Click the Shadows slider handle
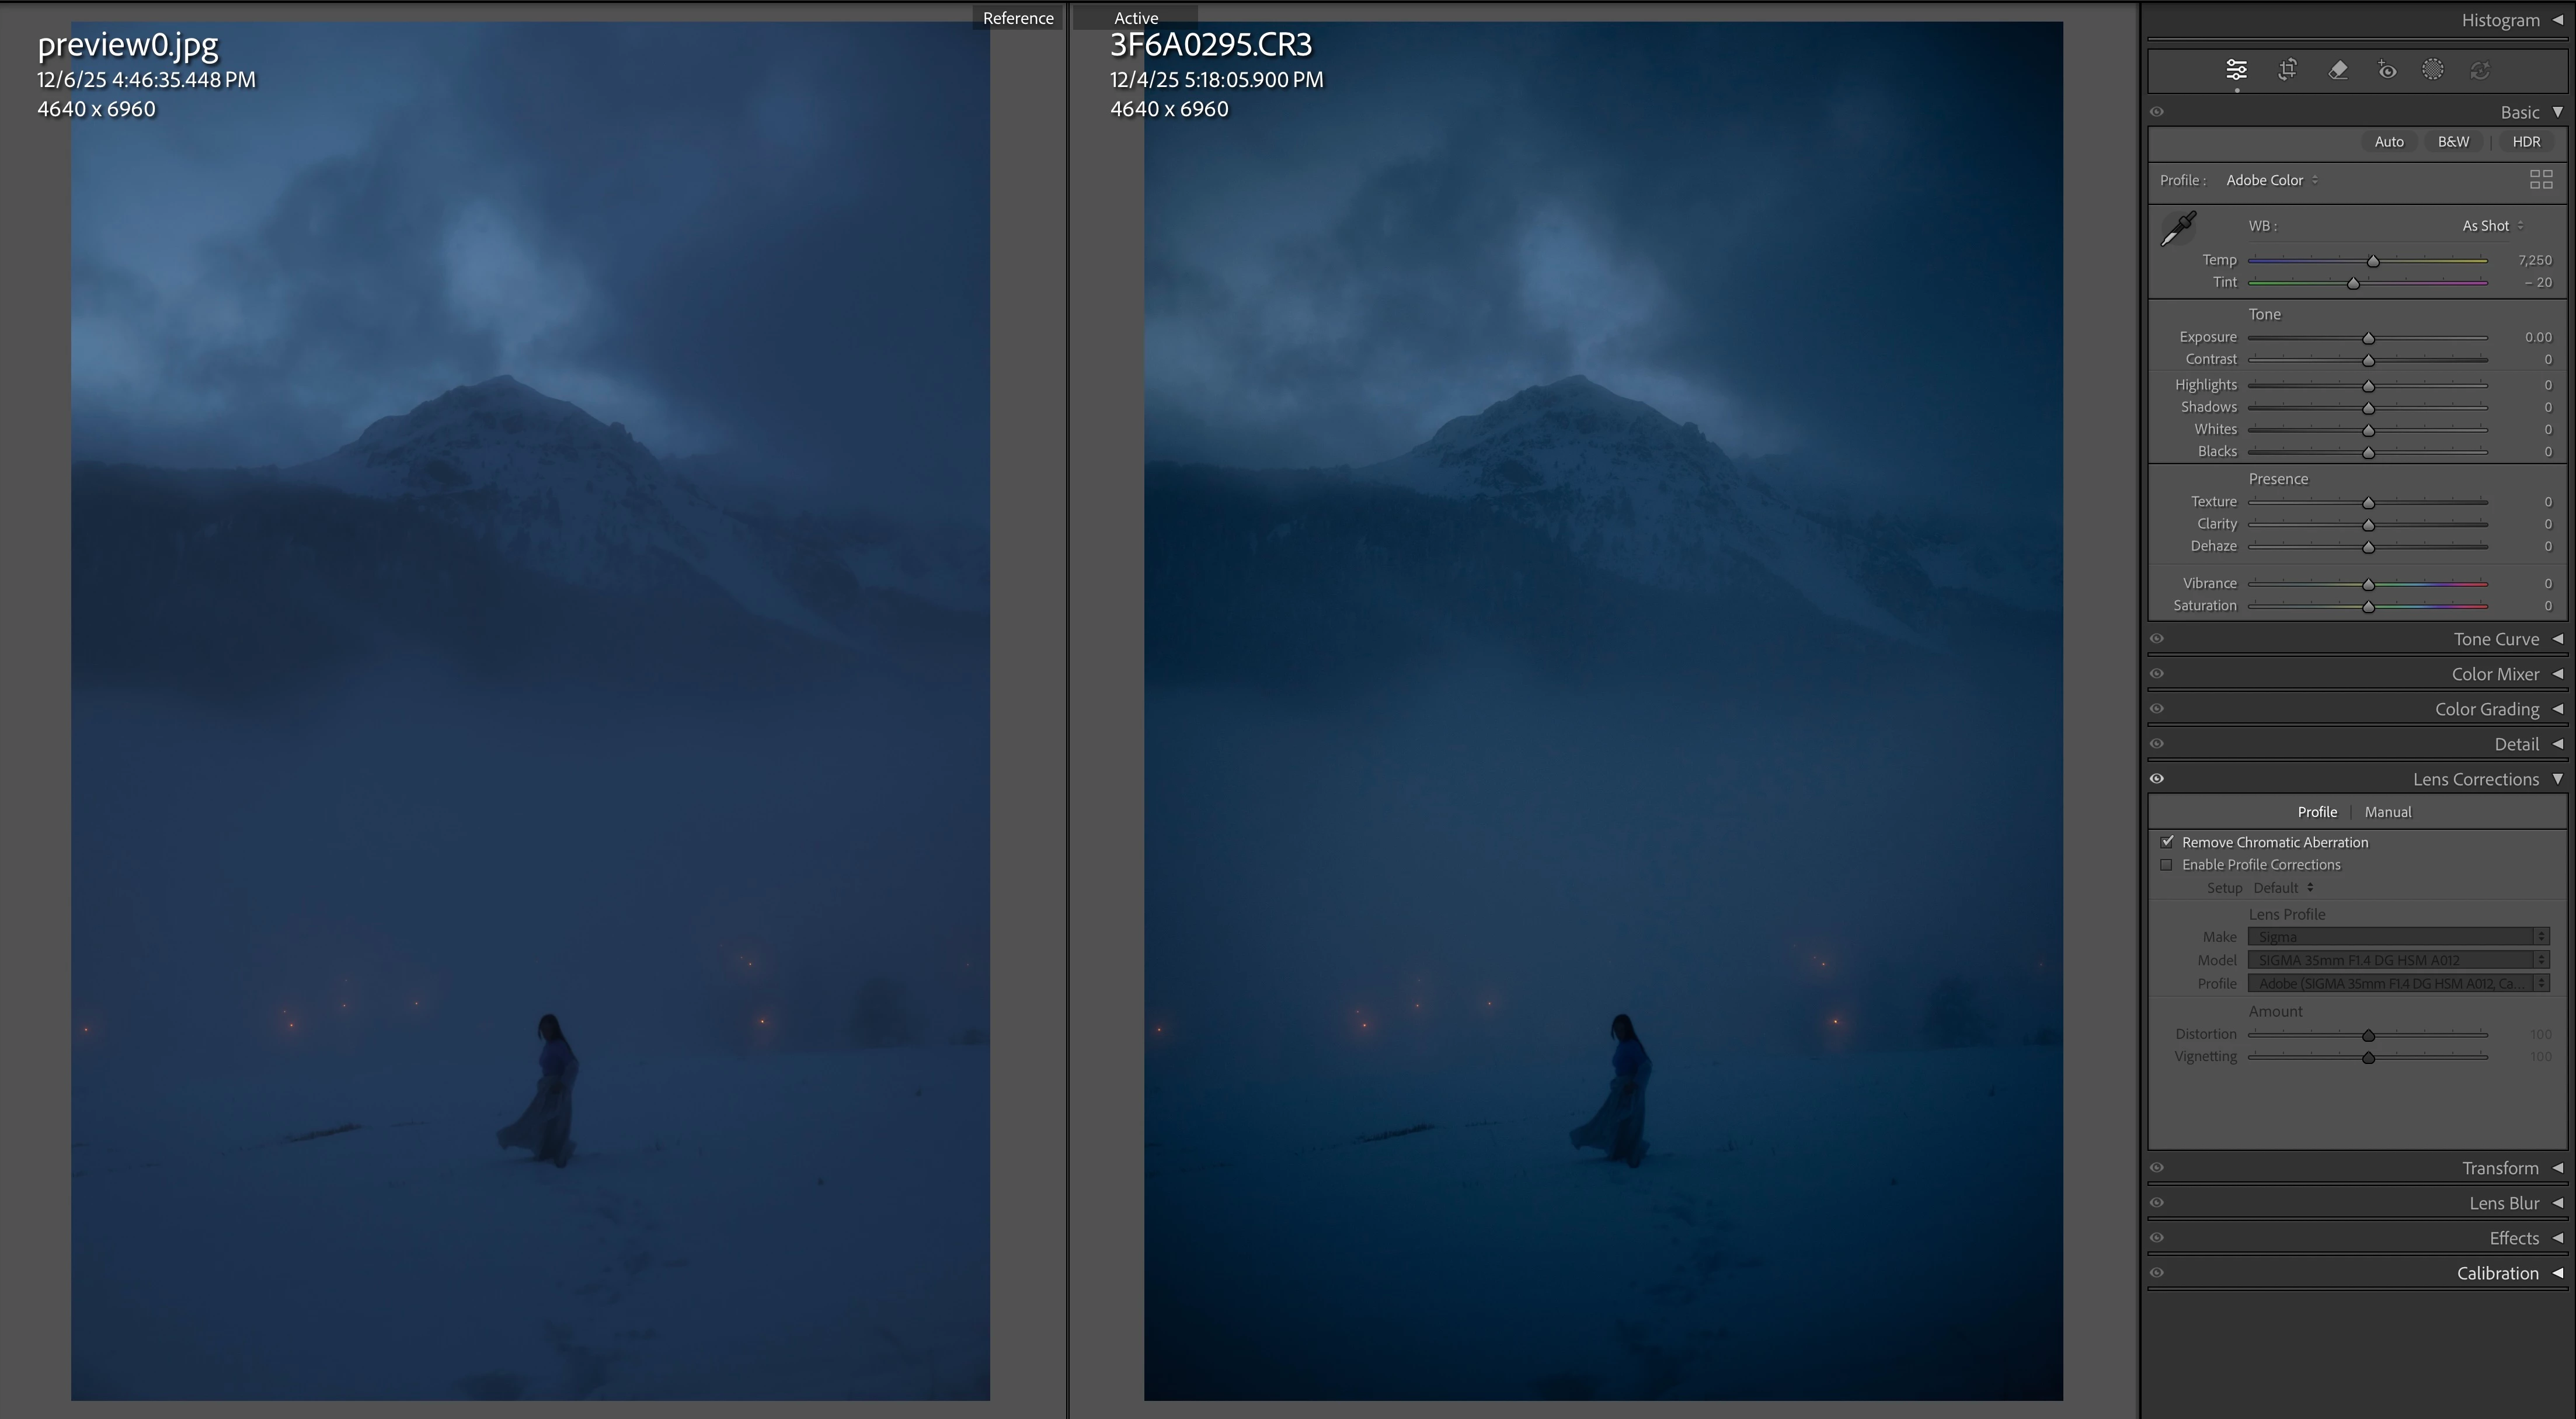The height and width of the screenshot is (1419, 2576). 2368,408
